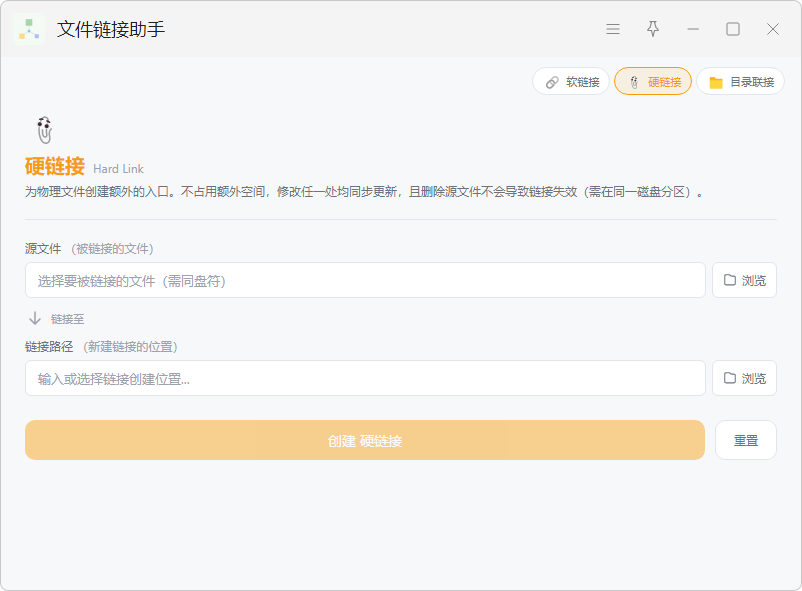The height and width of the screenshot is (591, 802).
Task: Select the 硬链接 tab
Action: point(653,81)
